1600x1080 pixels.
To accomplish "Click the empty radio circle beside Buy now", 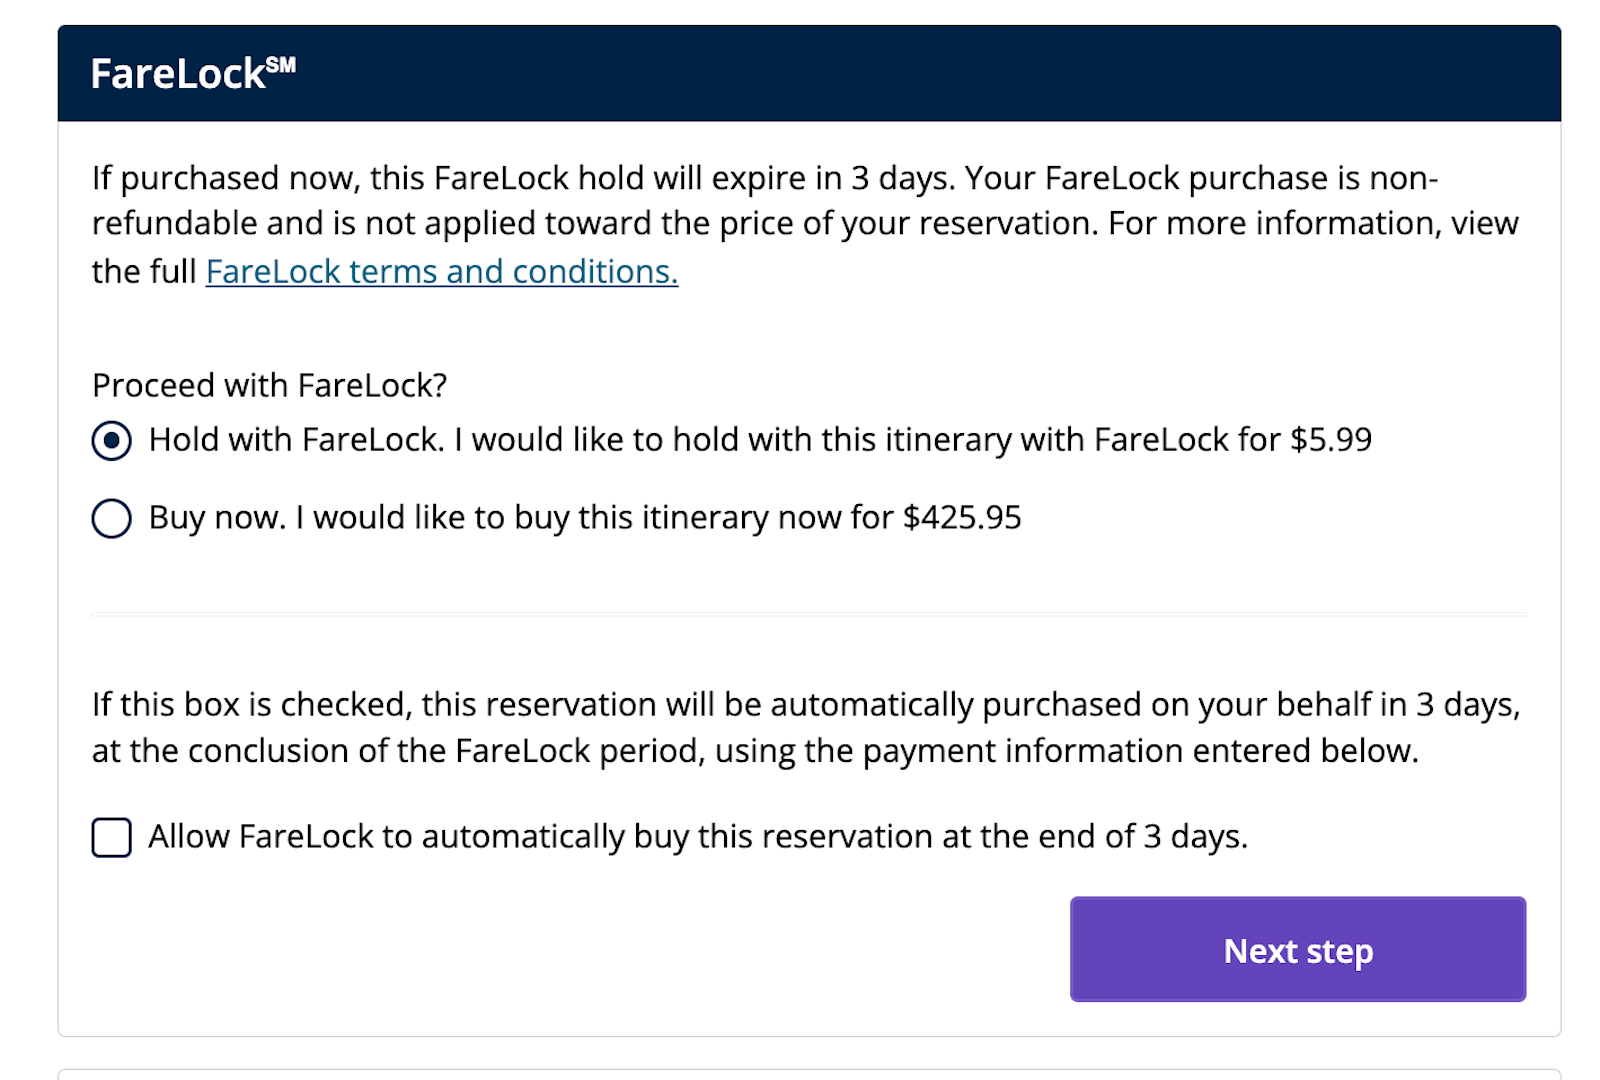I will 112,518.
